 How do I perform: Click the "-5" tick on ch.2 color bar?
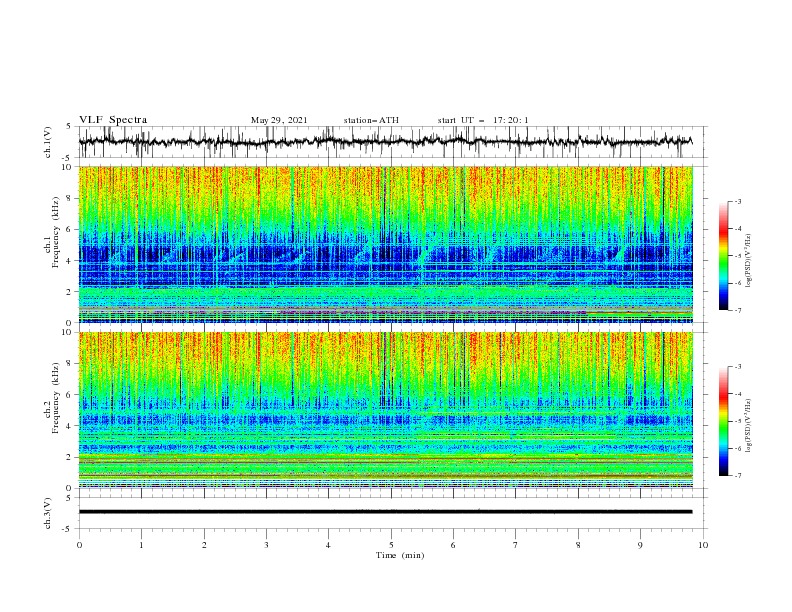(x=737, y=421)
